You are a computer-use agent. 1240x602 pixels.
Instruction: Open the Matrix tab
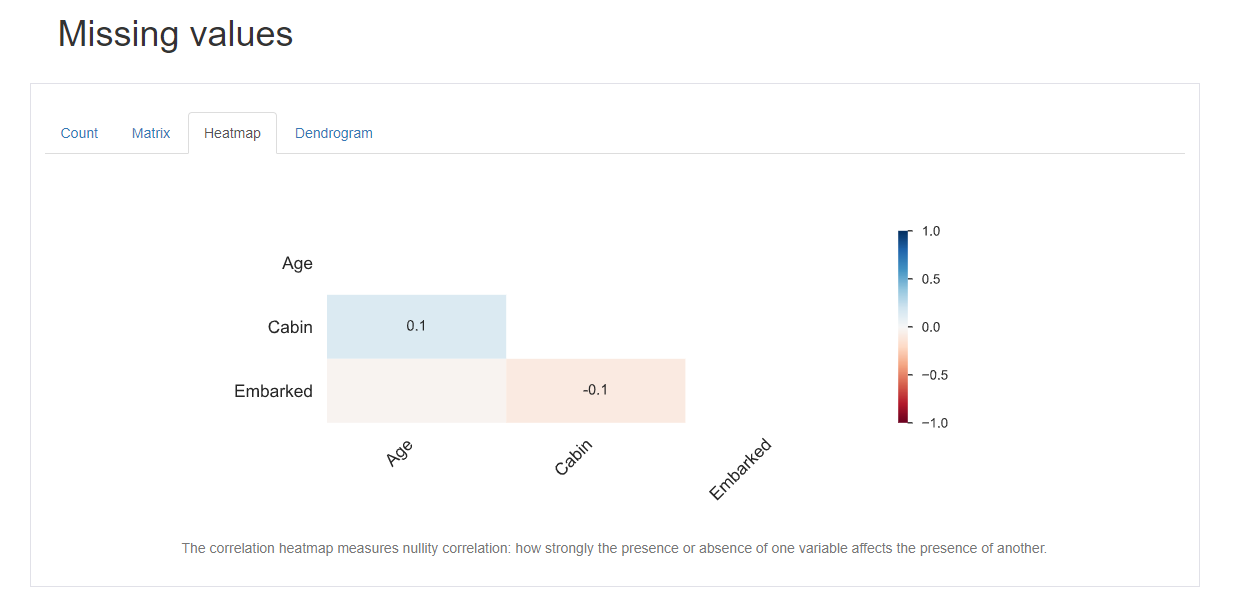pyautogui.click(x=151, y=133)
